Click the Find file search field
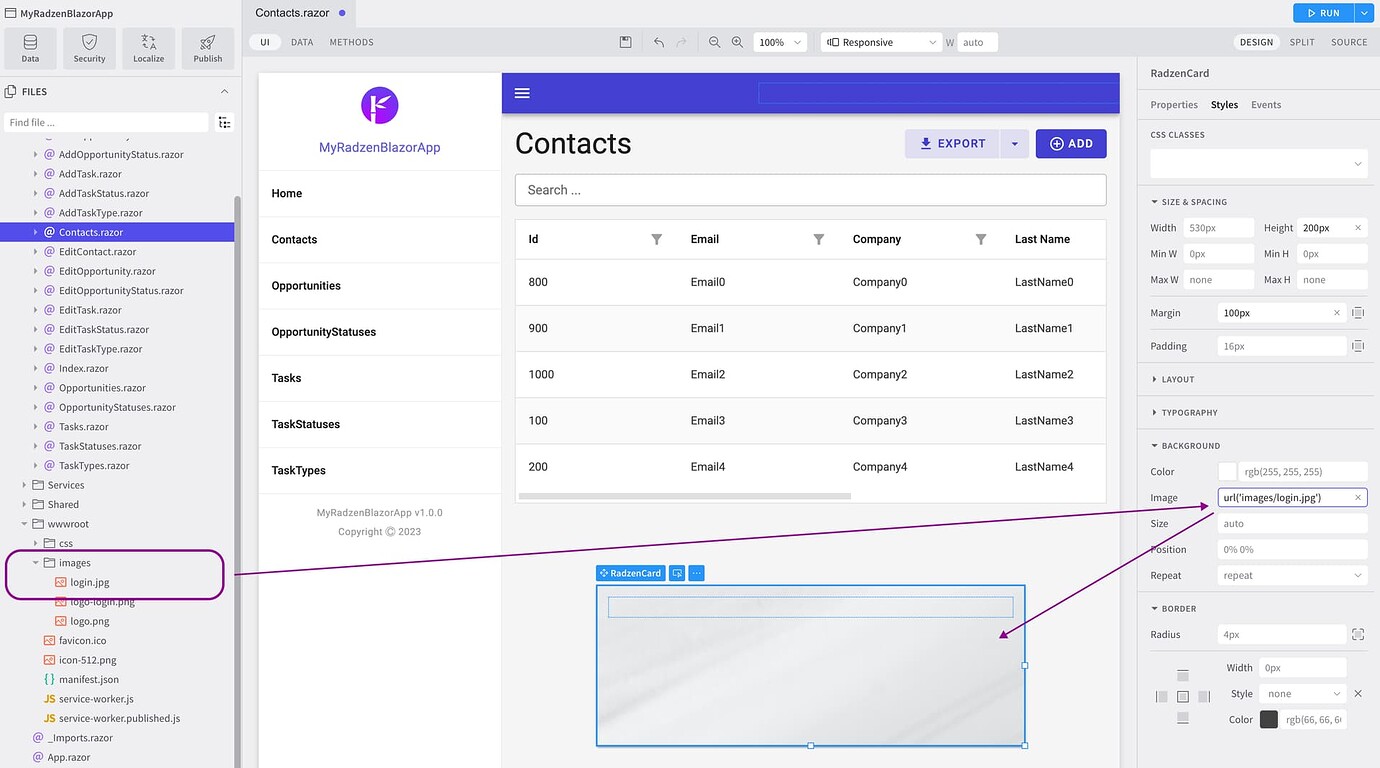This screenshot has height=768, width=1380. tap(106, 122)
